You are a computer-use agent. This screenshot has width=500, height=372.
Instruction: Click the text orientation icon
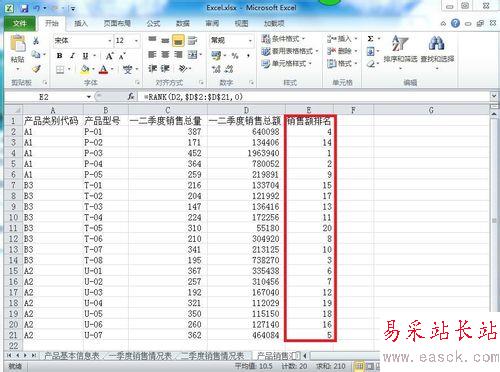click(183, 69)
